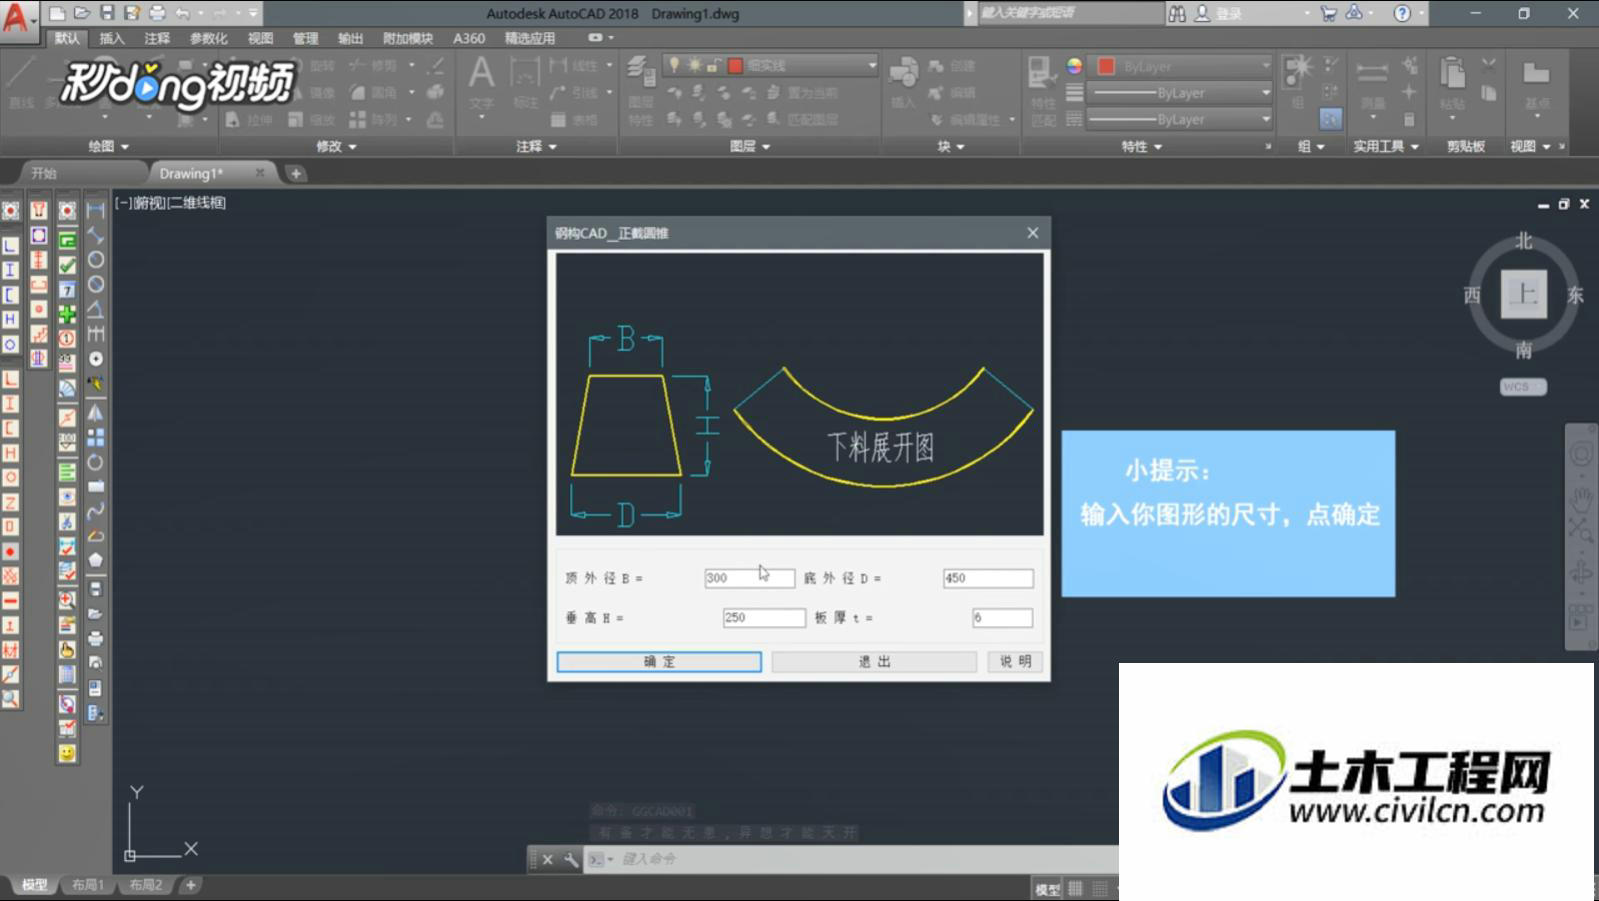
Task: Open the A360 ribbon tab
Action: pyautogui.click(x=469, y=38)
